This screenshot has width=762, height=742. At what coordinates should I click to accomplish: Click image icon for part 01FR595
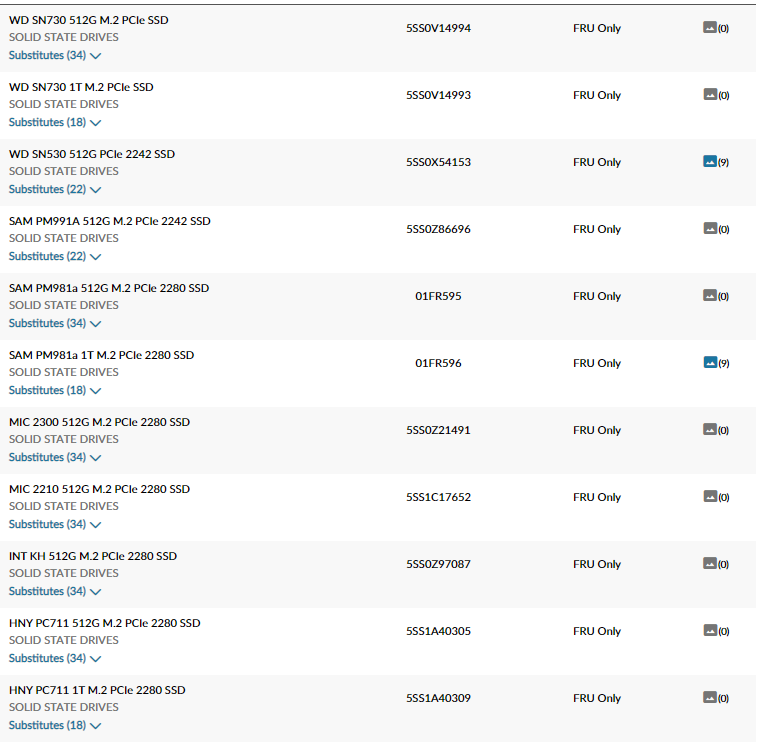710,296
